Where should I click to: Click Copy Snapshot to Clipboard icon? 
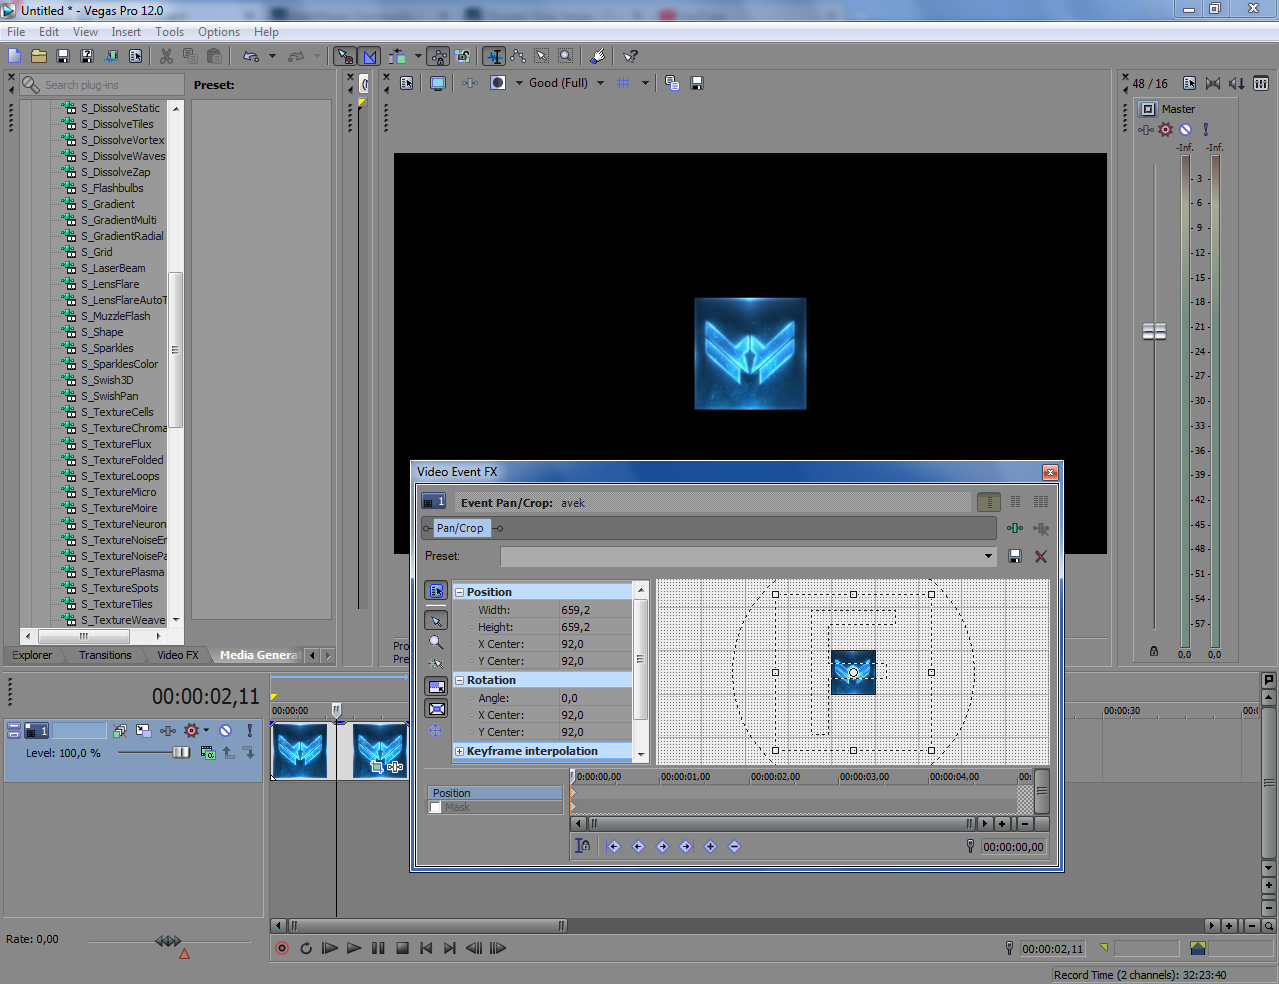click(672, 83)
